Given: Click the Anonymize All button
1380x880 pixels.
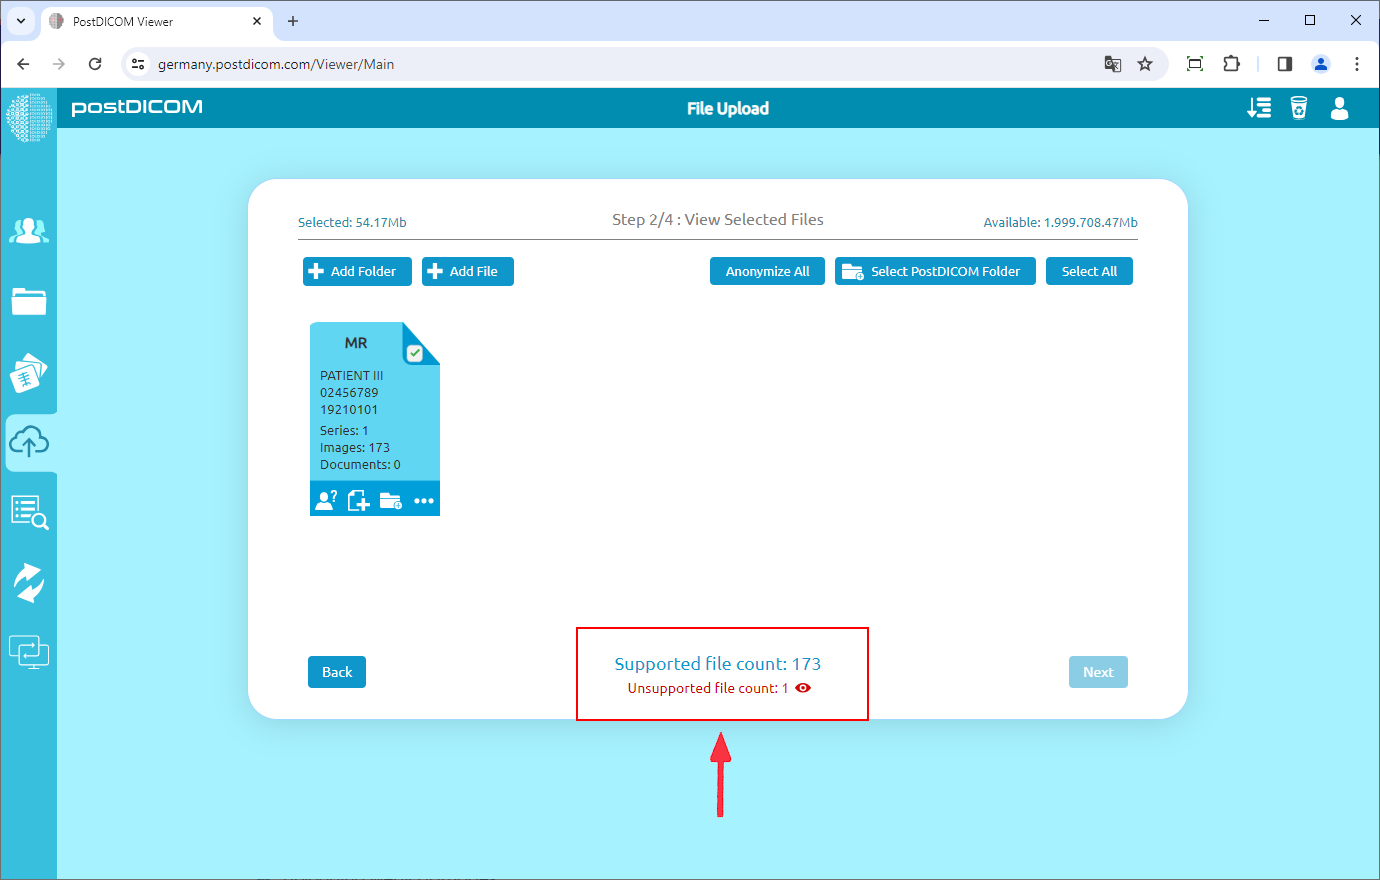Looking at the screenshot, I should (x=767, y=271).
